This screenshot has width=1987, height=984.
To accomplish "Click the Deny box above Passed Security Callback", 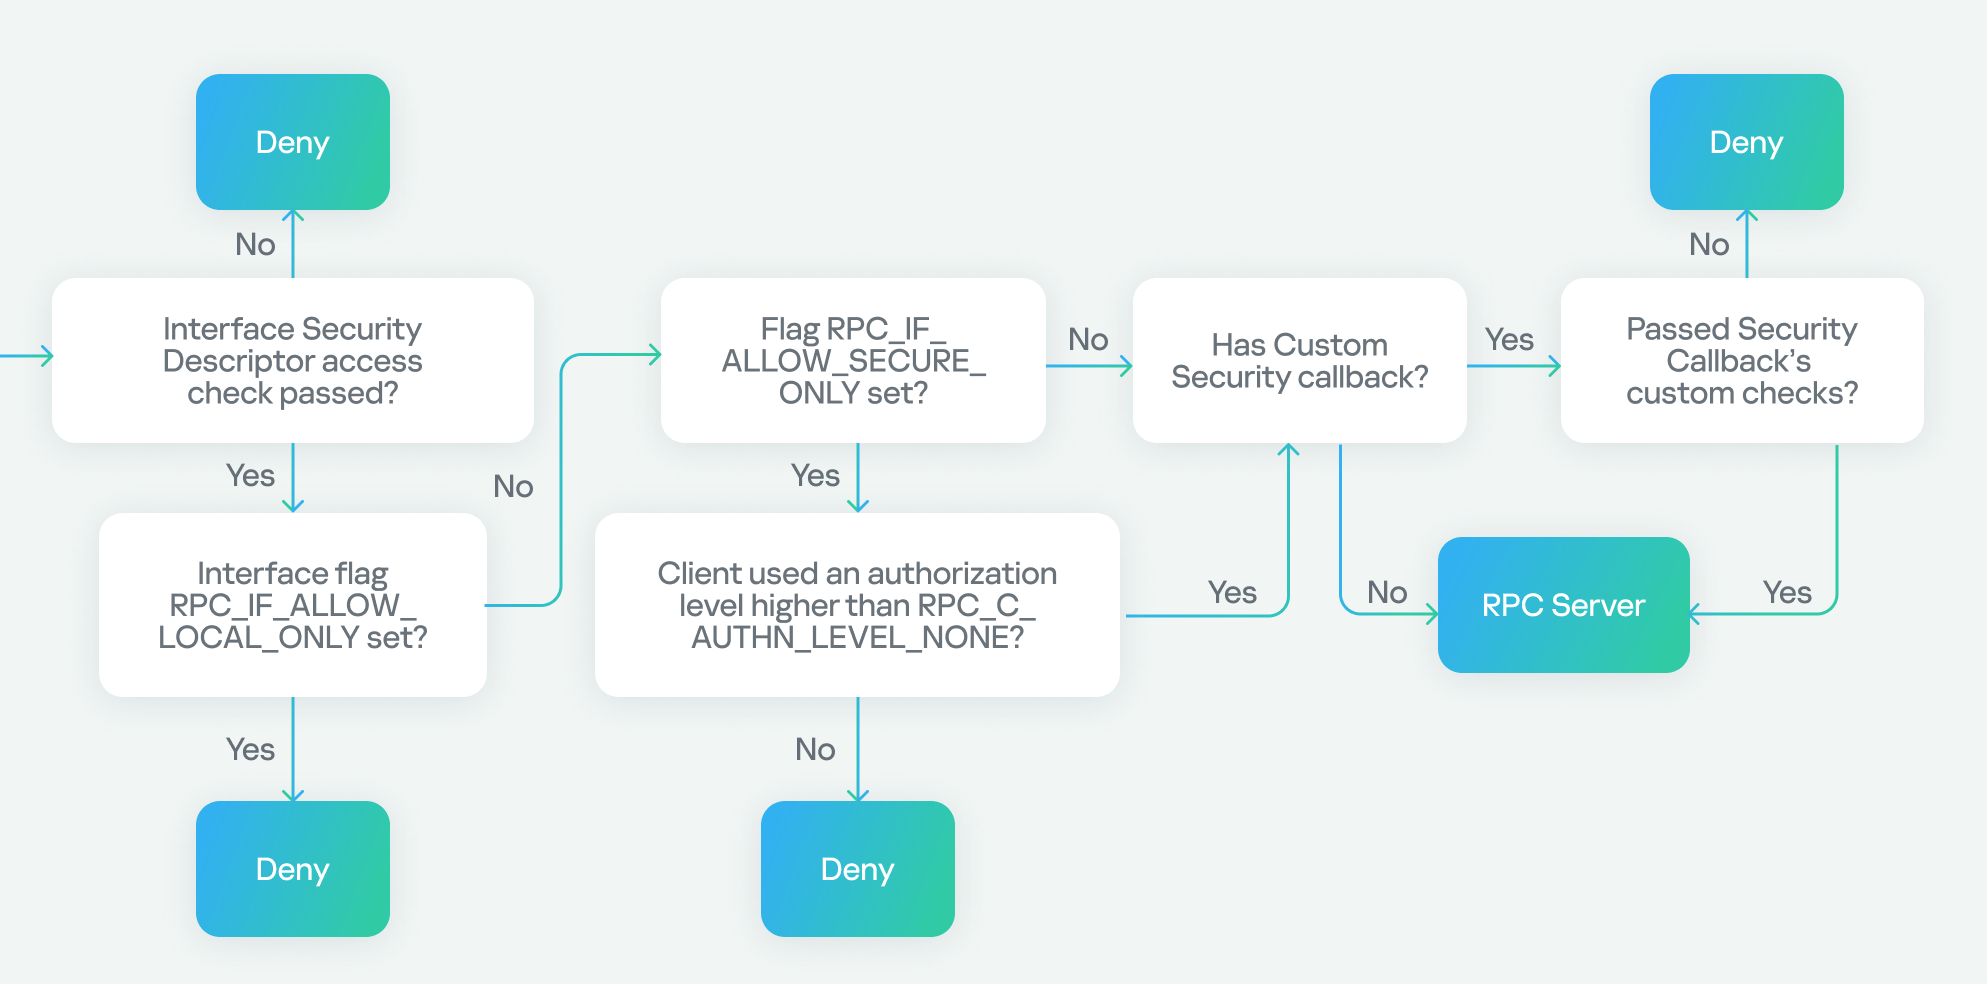I will click(x=1746, y=142).
